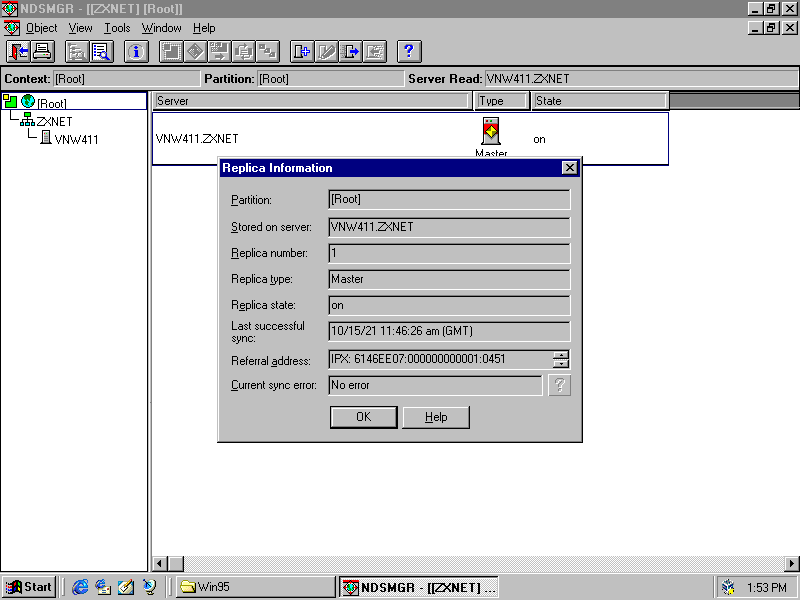Click the NDSMGR taskbar button
Image resolution: width=800 pixels, height=600 pixels.
tap(419, 587)
